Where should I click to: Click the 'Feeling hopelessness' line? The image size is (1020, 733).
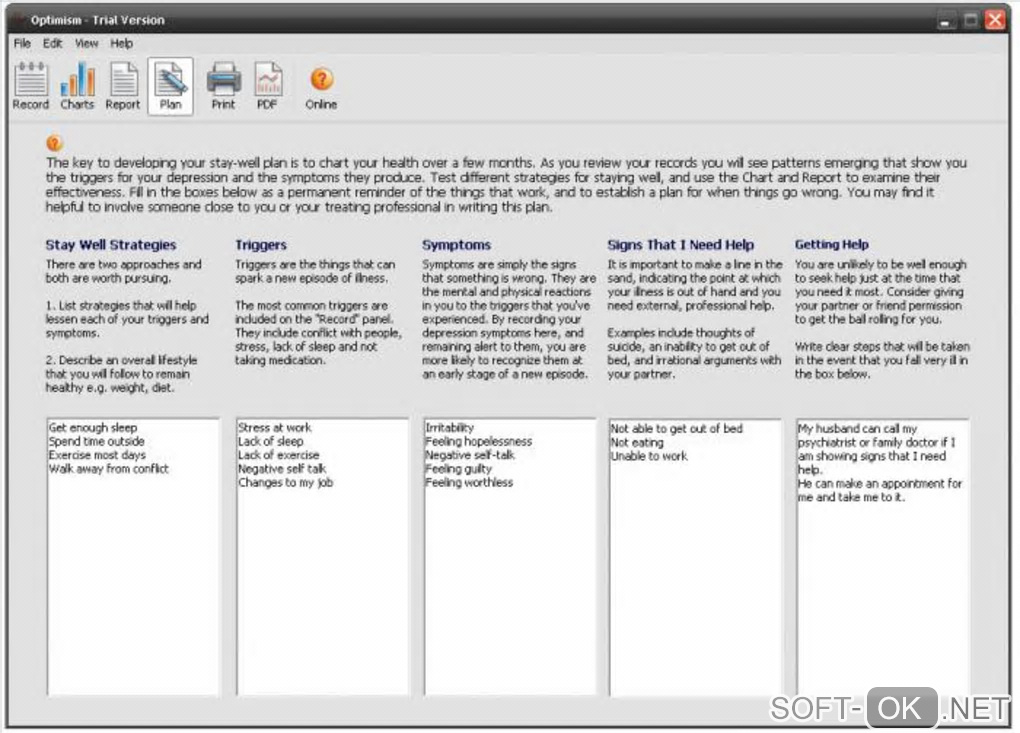click(x=479, y=442)
